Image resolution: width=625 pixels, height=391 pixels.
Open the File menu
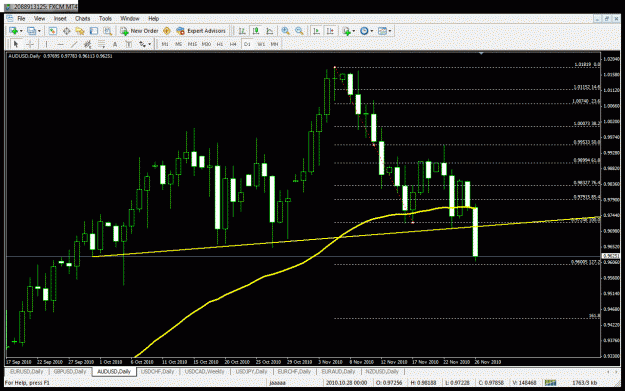point(21,18)
